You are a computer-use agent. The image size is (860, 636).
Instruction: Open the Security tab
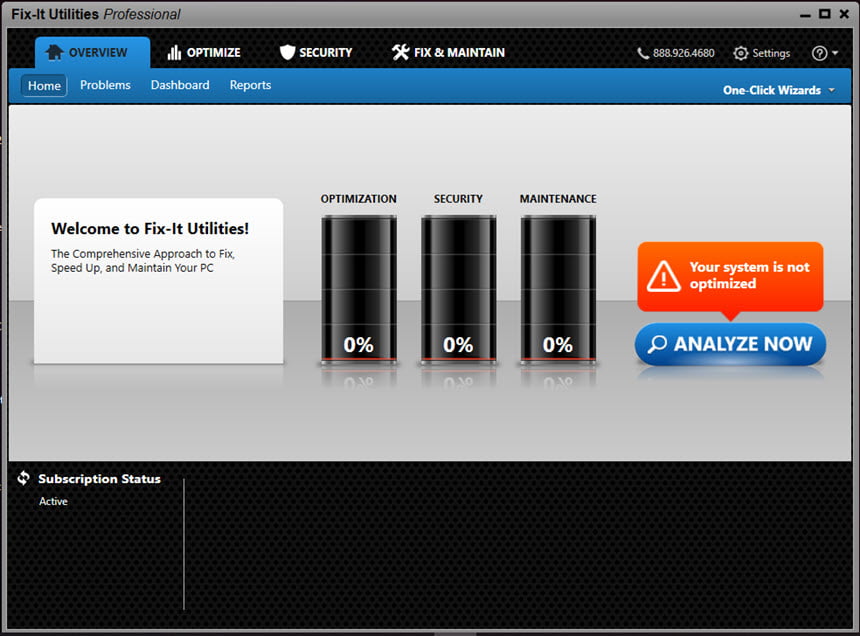coord(316,53)
